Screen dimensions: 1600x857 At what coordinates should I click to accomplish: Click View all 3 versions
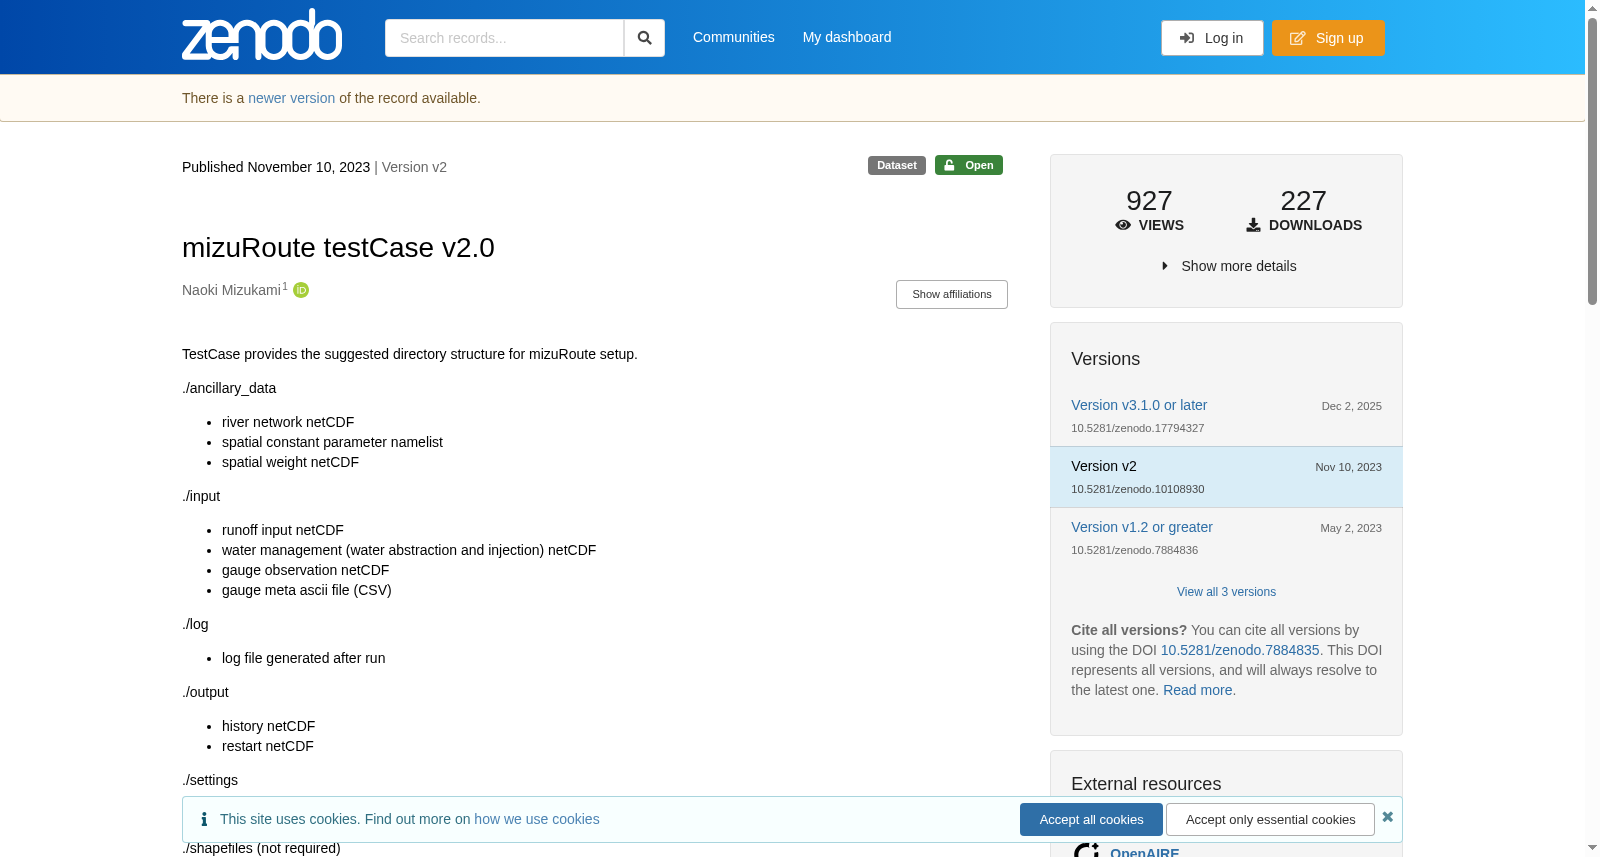(1226, 592)
